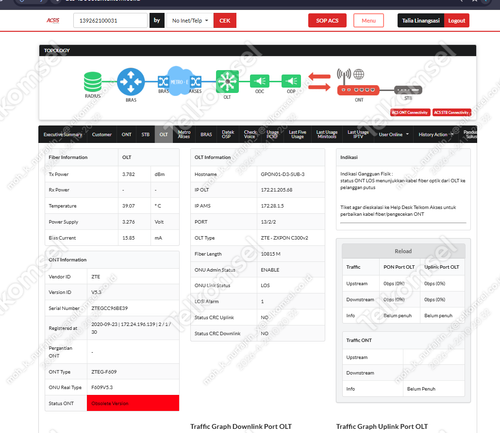Click the ACS ONT Connectivity button
The image size is (500, 433).
click(410, 112)
